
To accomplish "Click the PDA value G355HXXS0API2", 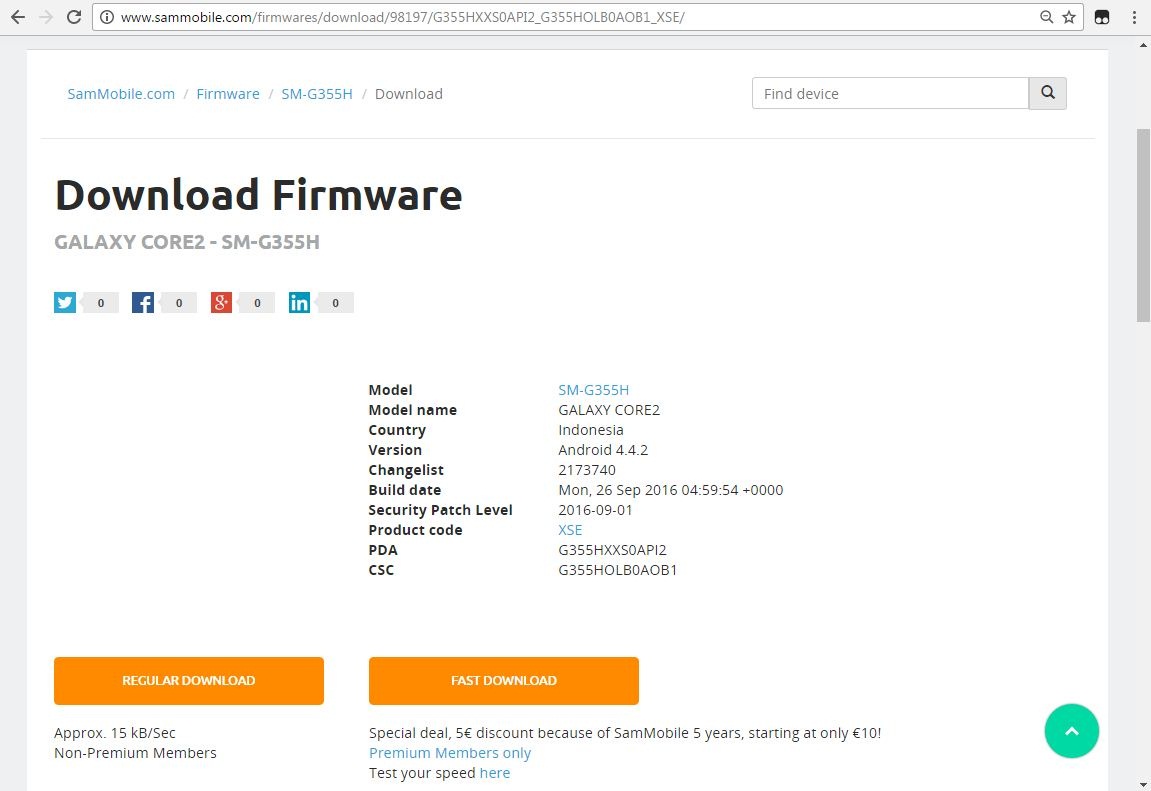I will tap(612, 550).
